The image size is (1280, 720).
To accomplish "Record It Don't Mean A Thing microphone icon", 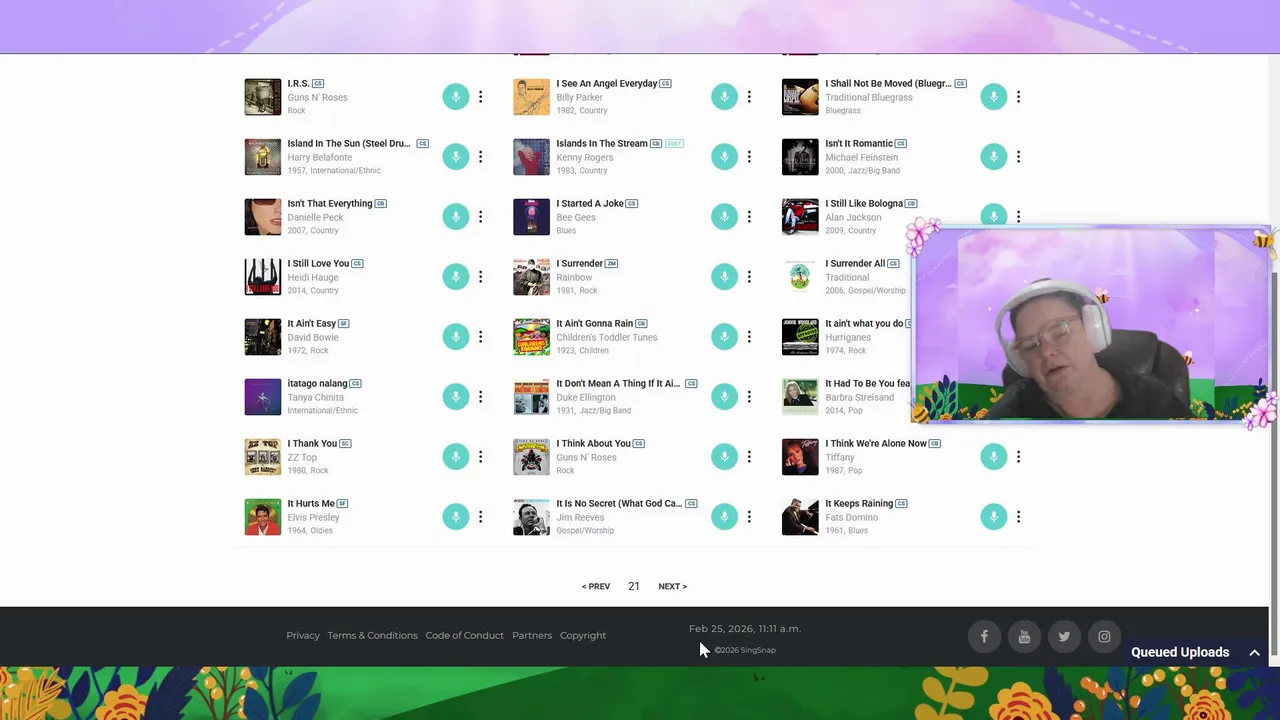I will [724, 396].
